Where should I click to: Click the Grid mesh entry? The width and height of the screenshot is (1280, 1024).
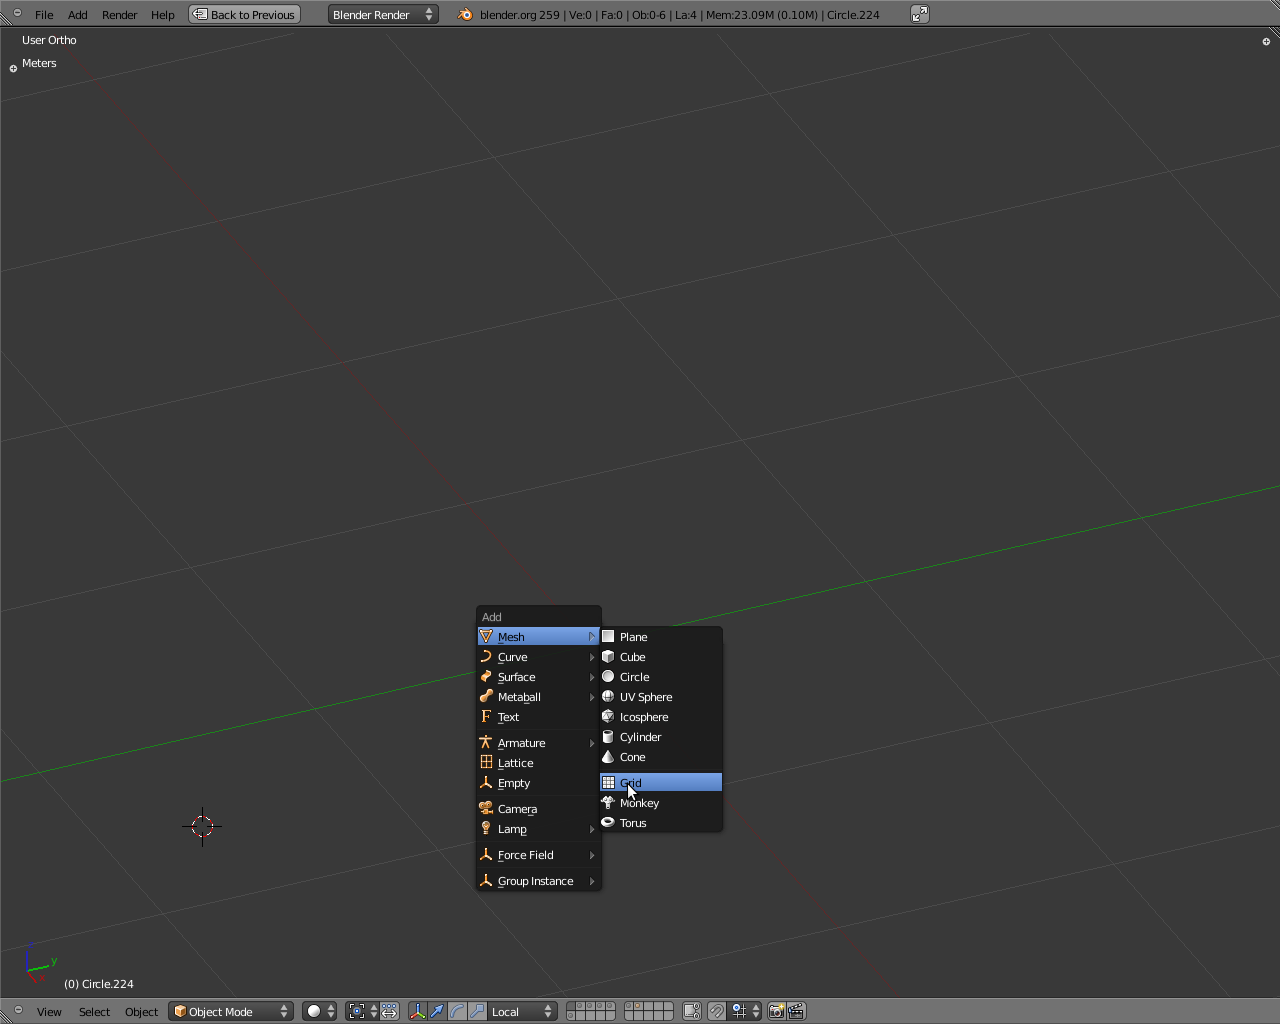[x=660, y=783]
